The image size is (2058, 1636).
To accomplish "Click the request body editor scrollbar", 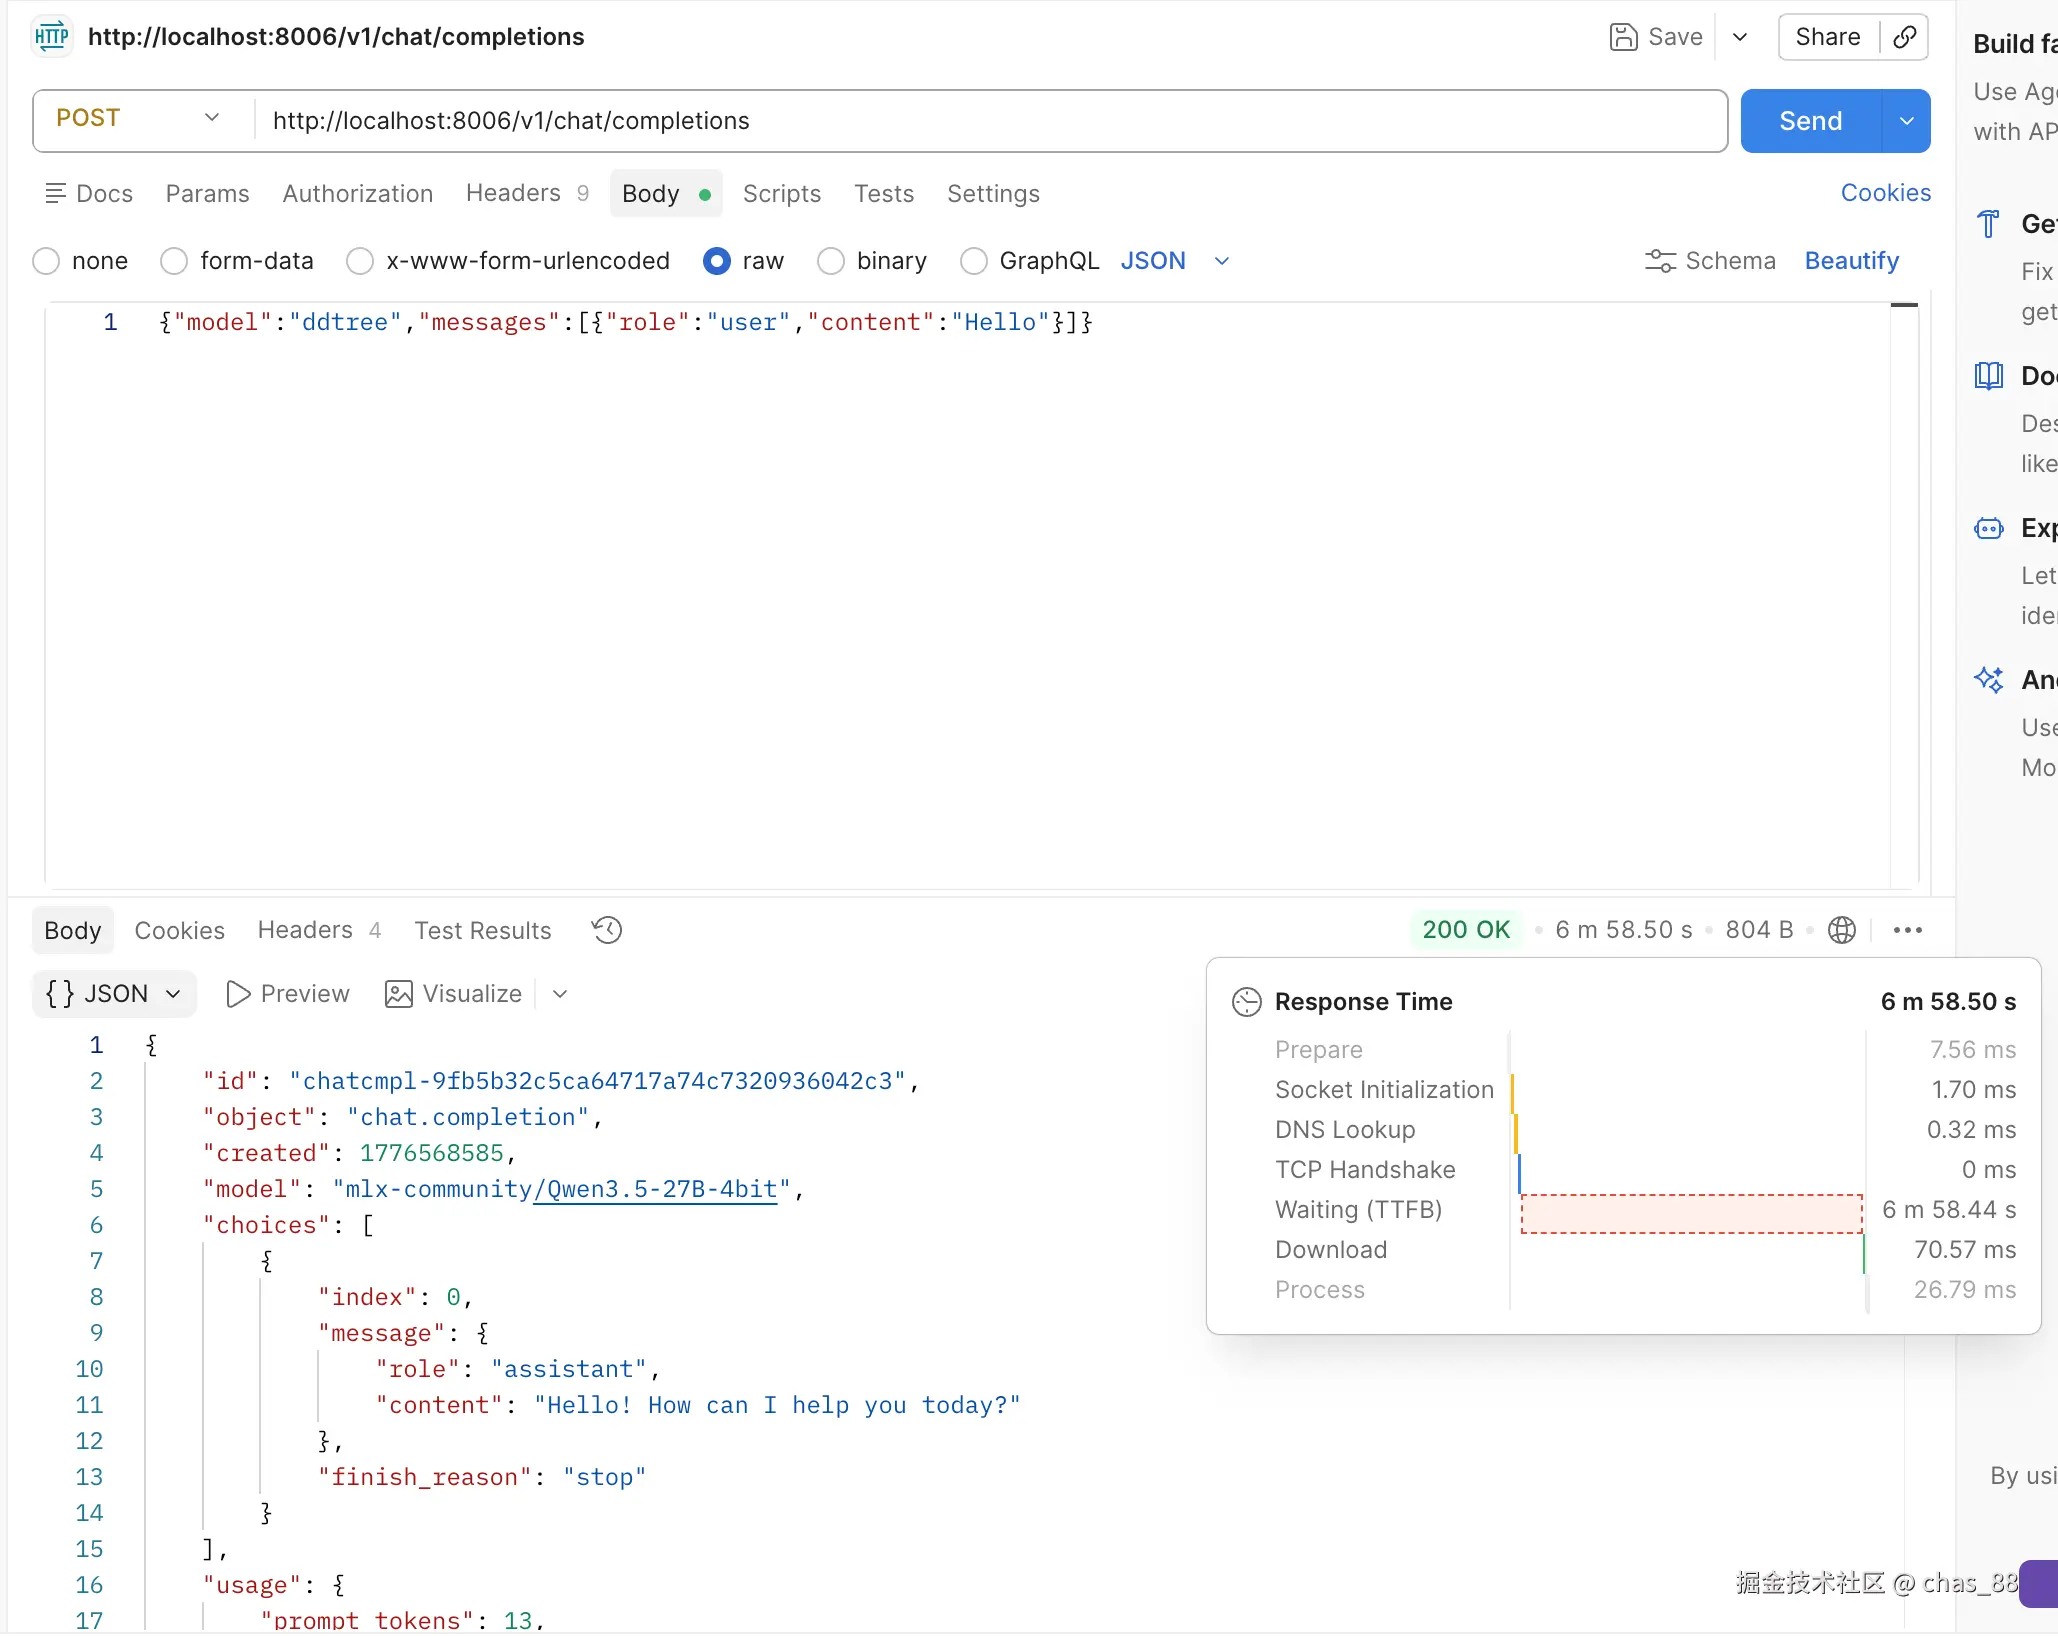I will 1904,590.
